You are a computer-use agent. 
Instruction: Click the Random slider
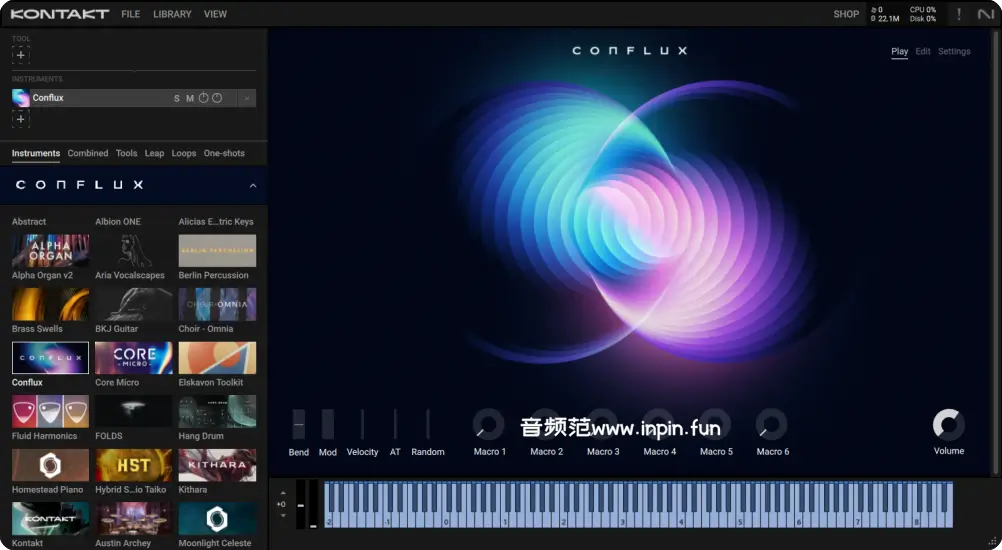[428, 424]
